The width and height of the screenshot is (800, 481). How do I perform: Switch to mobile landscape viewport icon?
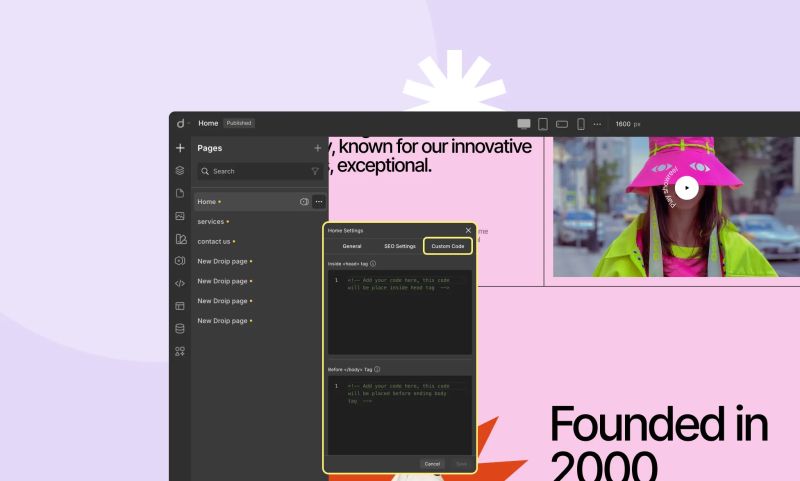click(x=562, y=124)
